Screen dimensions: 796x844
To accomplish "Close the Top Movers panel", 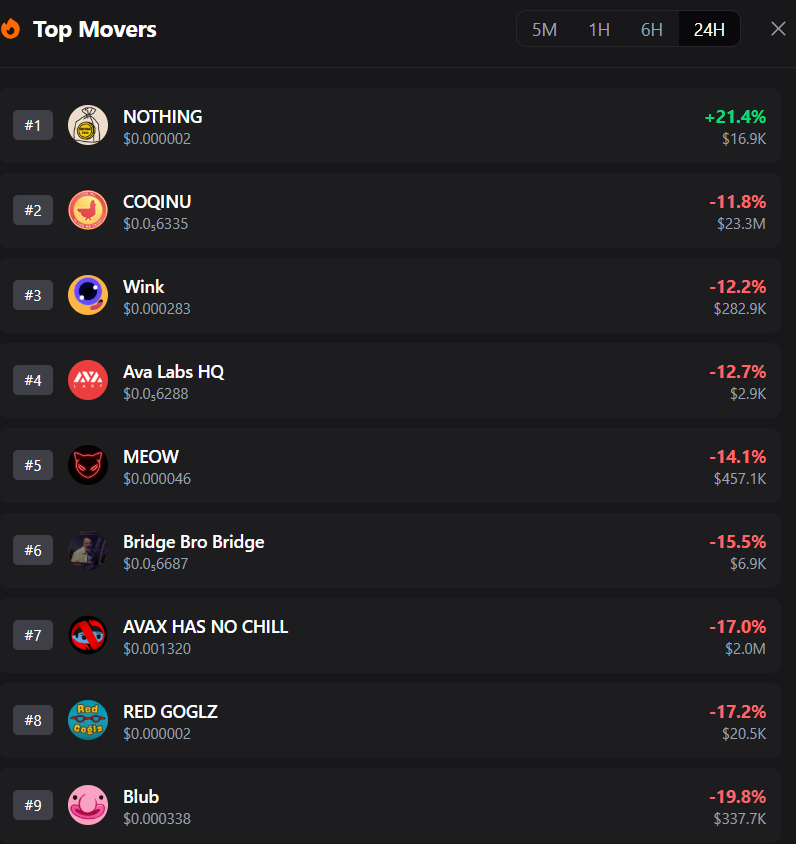I will tap(778, 29).
